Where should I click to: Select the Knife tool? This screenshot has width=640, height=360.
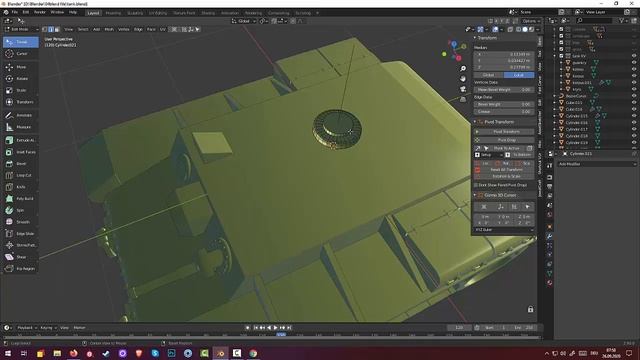coord(20,187)
